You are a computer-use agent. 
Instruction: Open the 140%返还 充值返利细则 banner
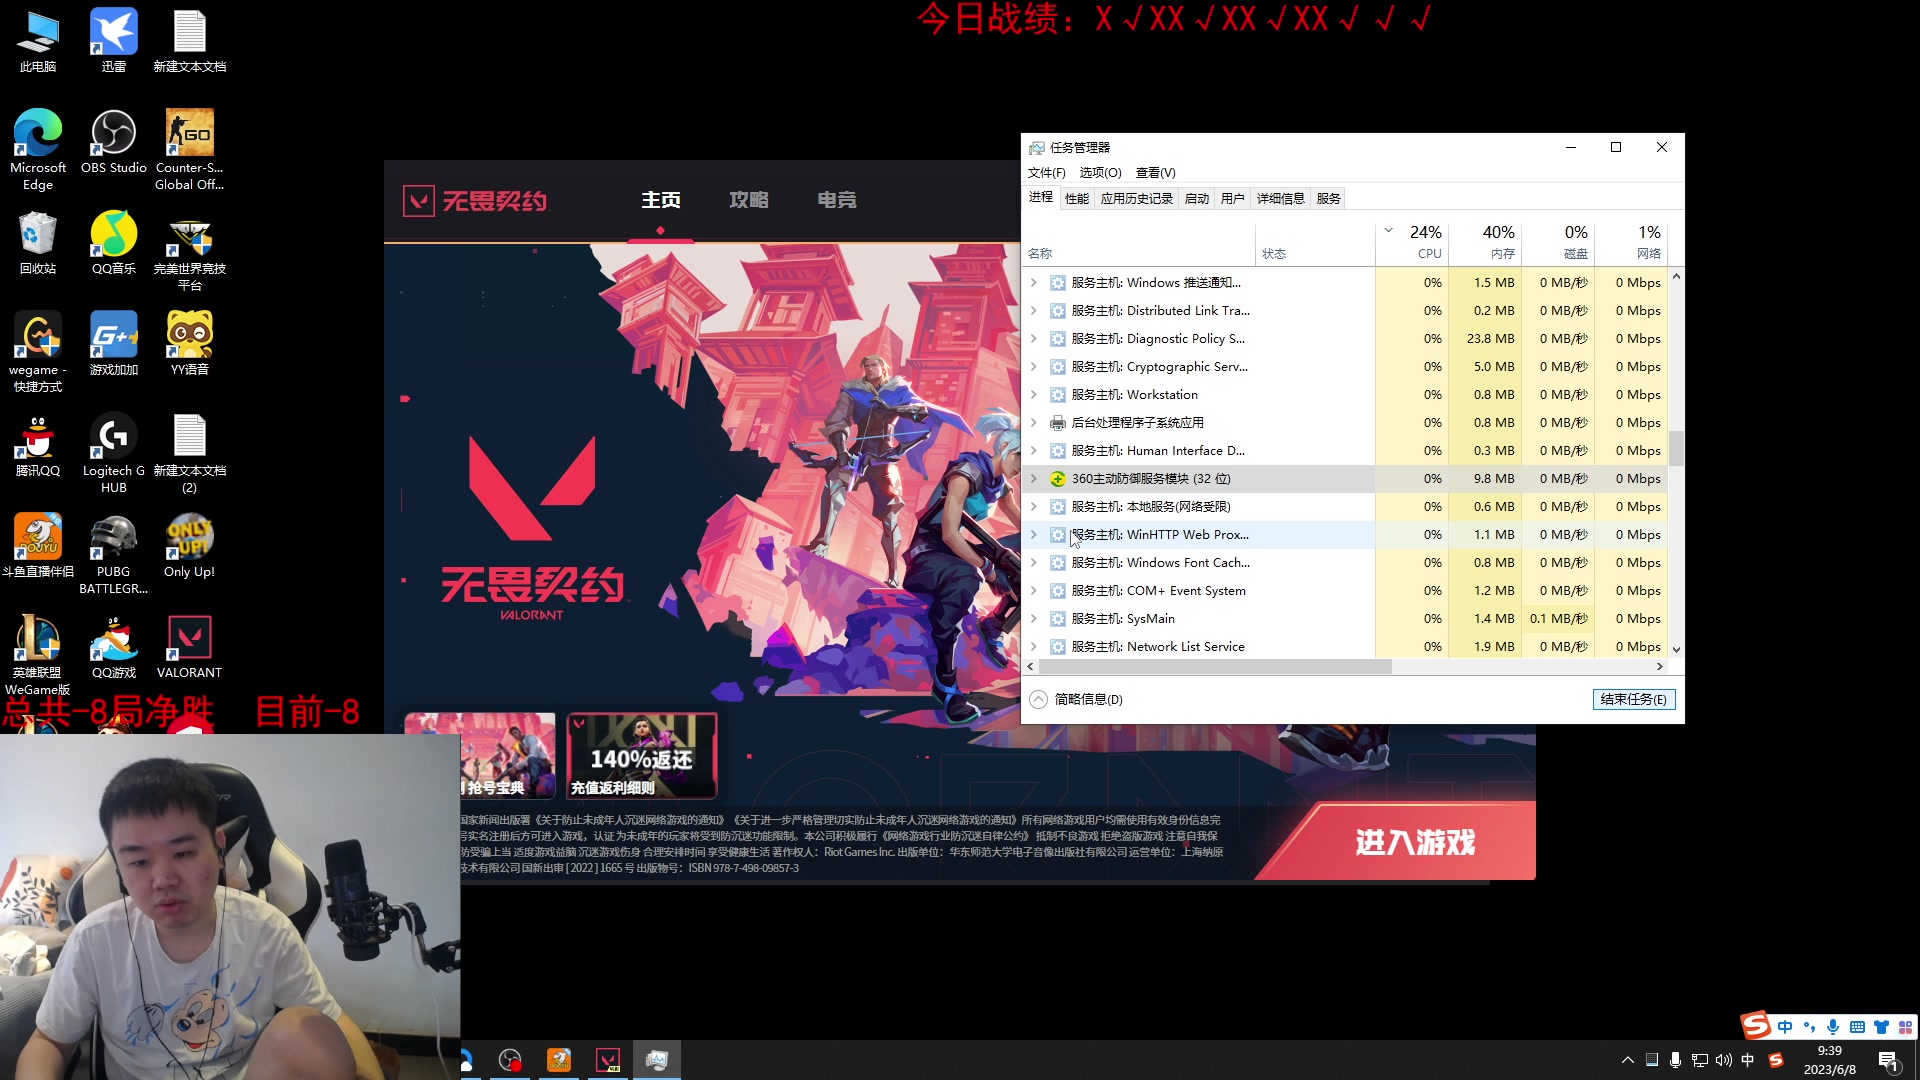[642, 756]
